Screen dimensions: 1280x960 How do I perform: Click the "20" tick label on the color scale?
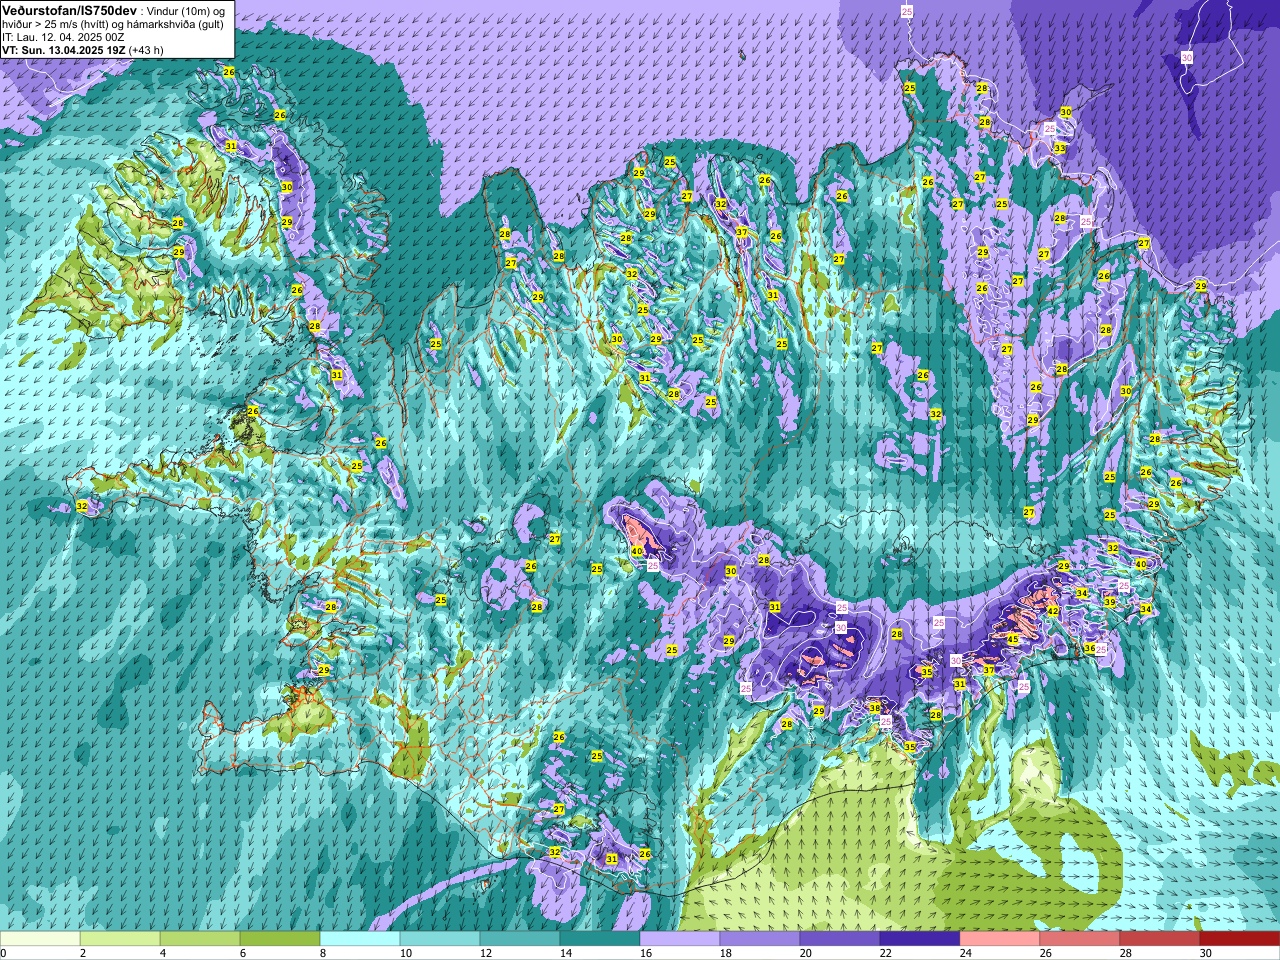pos(805,953)
